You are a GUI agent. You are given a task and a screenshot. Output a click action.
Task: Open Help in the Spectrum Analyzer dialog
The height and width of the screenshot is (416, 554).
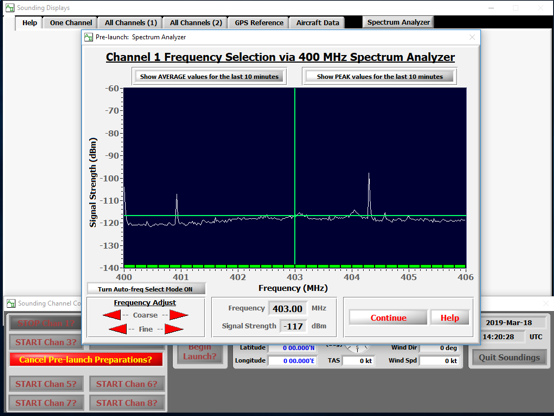tap(450, 317)
